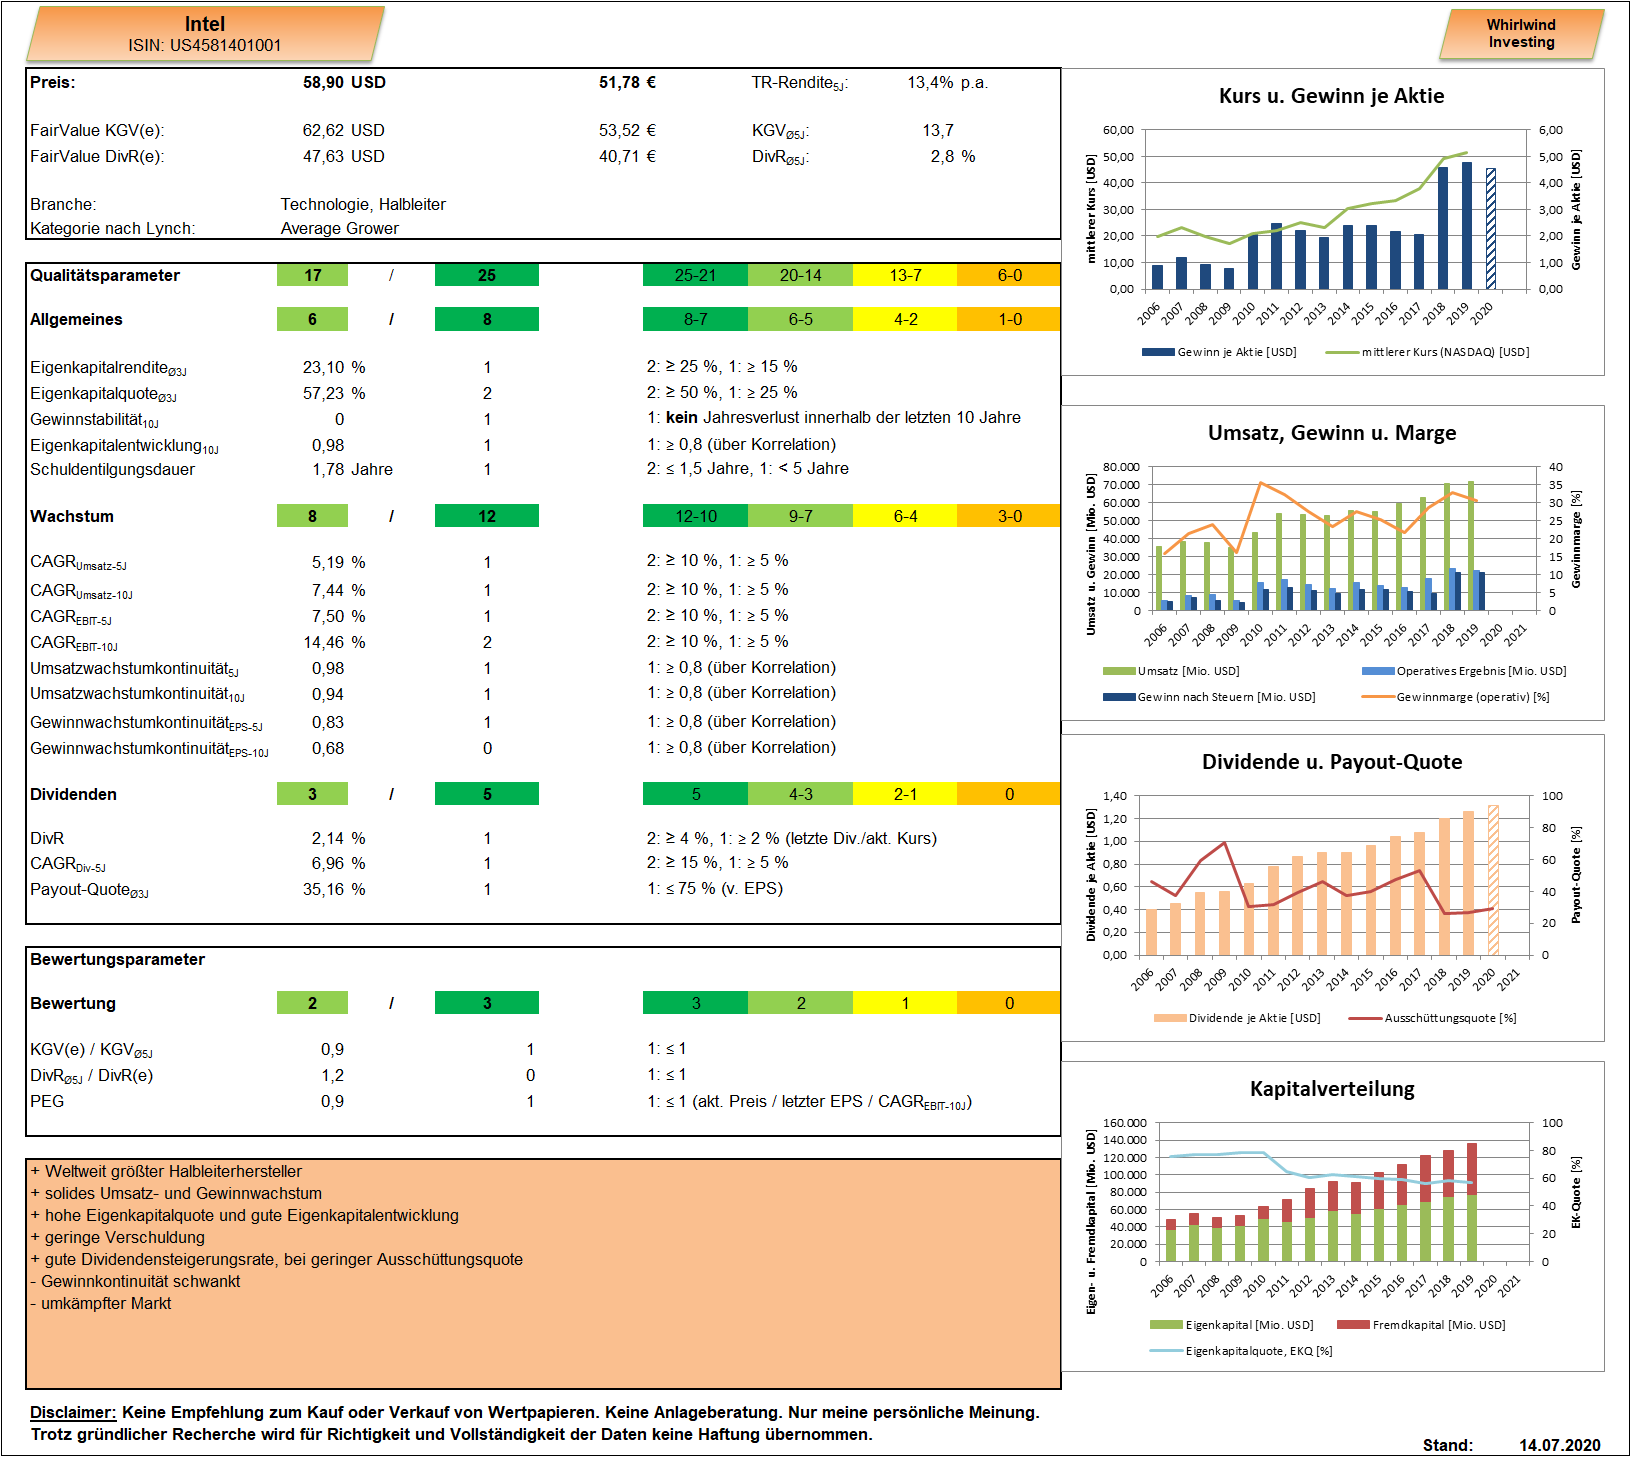Click the Wachstum maximum cell 12
This screenshot has height=1457, width=1631.
click(x=487, y=516)
